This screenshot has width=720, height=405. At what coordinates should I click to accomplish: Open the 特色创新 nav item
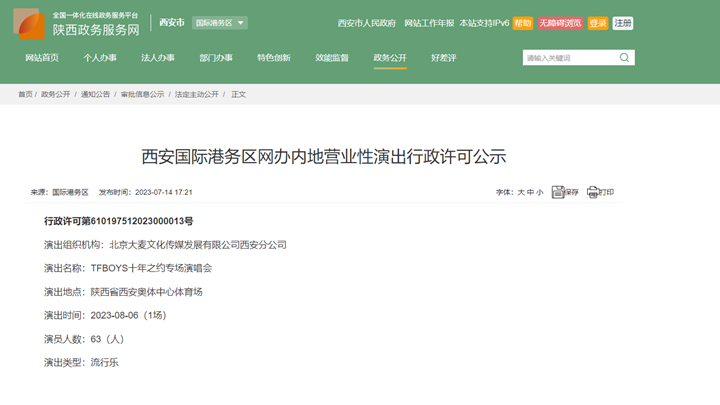click(x=274, y=58)
